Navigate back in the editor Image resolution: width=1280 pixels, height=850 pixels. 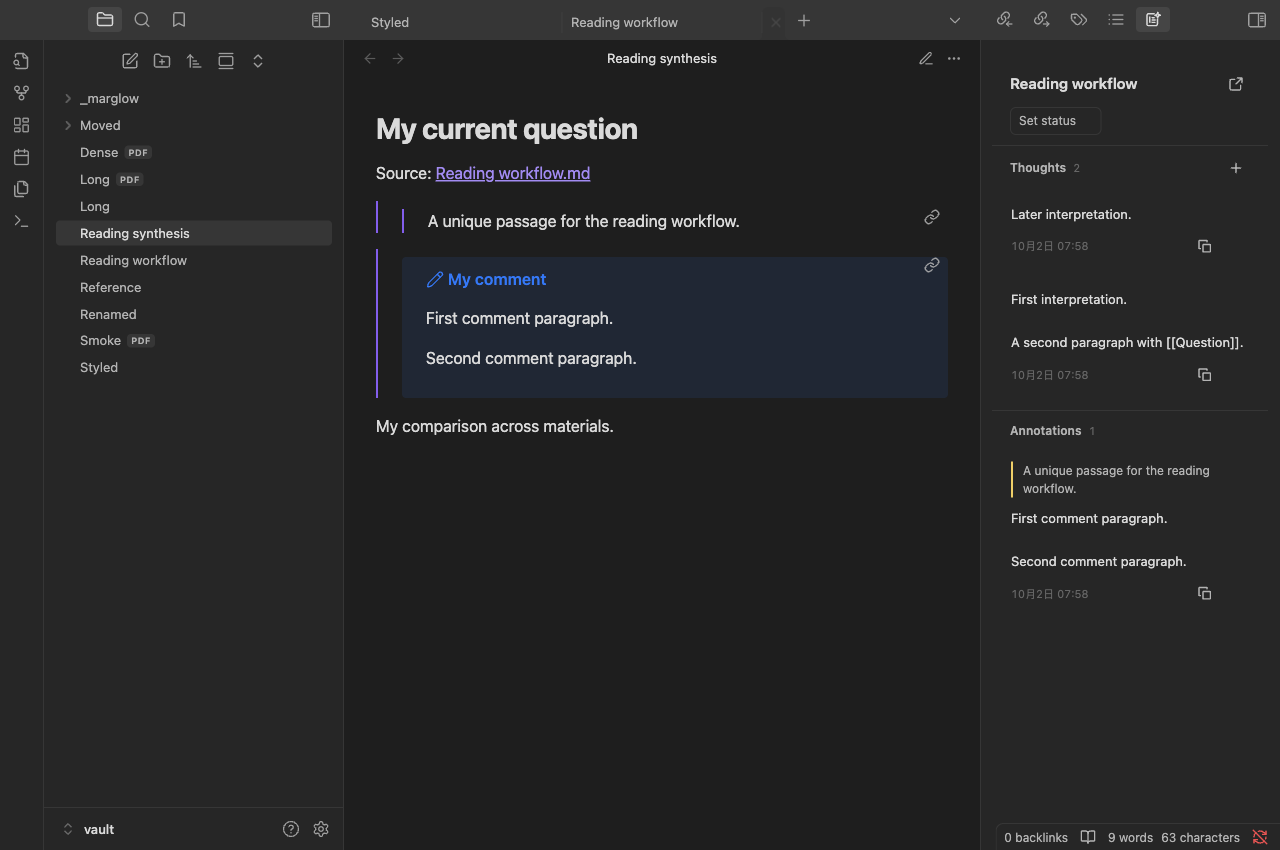370,59
